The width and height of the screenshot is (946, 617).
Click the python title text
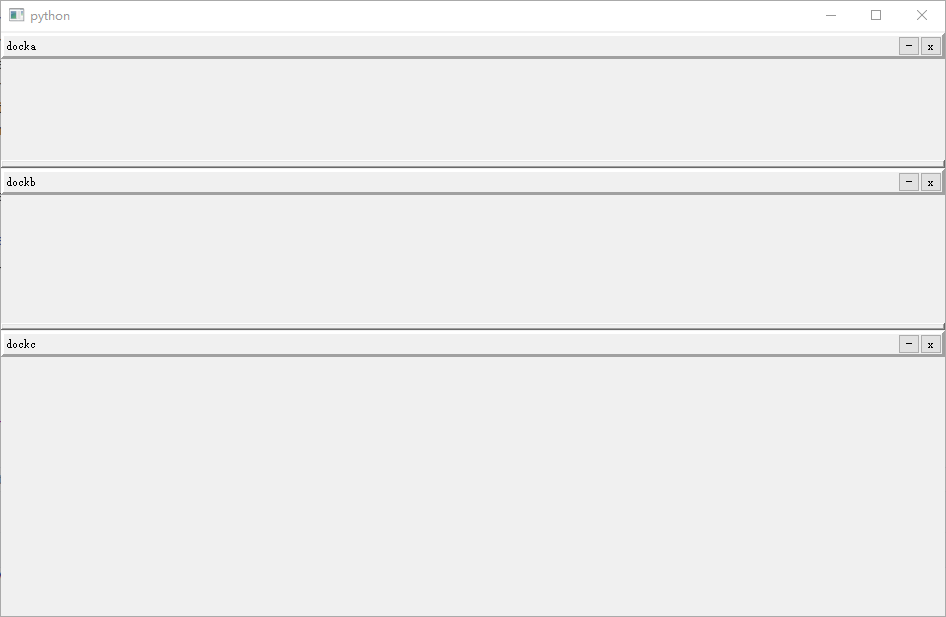(x=50, y=16)
